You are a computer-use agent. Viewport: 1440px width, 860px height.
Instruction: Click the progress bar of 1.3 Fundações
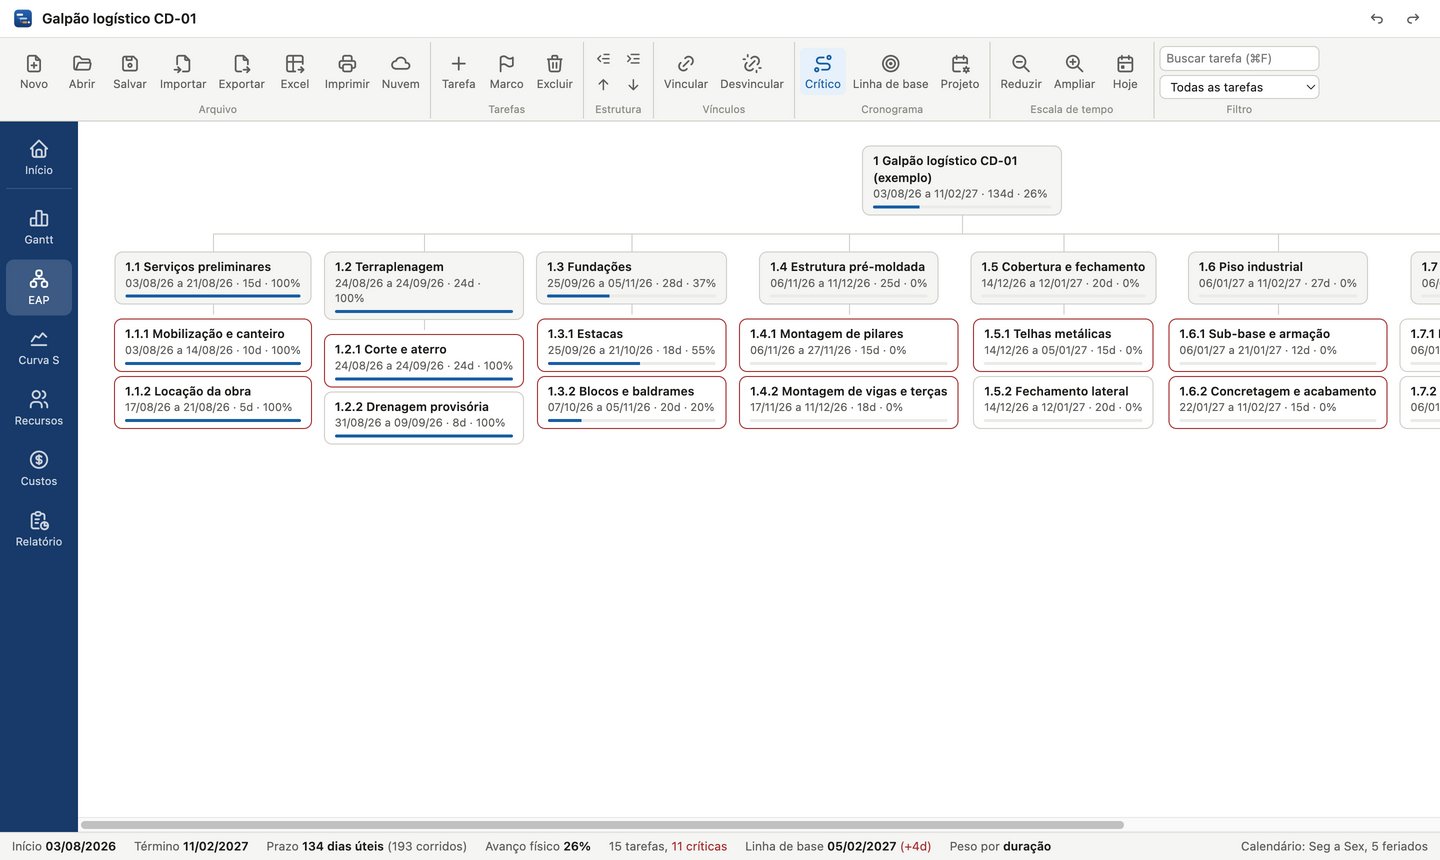631,296
